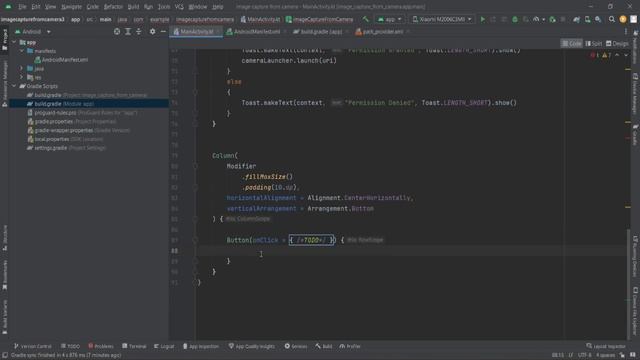This screenshot has width=640, height=360.
Task: Open the Refactor menu
Action: (x=113, y=7)
